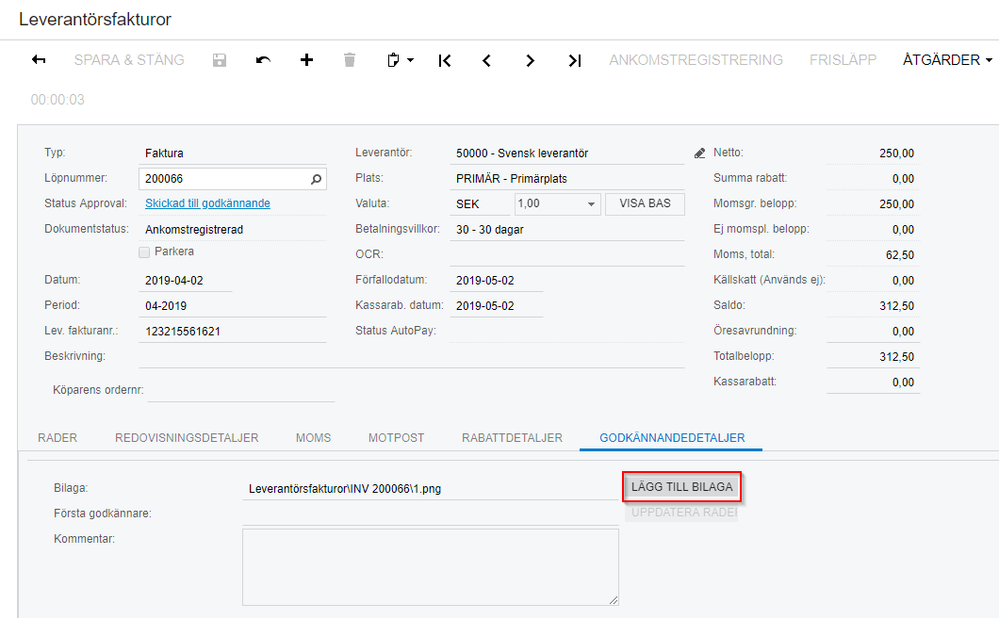Expand the currency rate 1,00 dropdown
Screen dimensions: 999x618
pyautogui.click(x=591, y=204)
